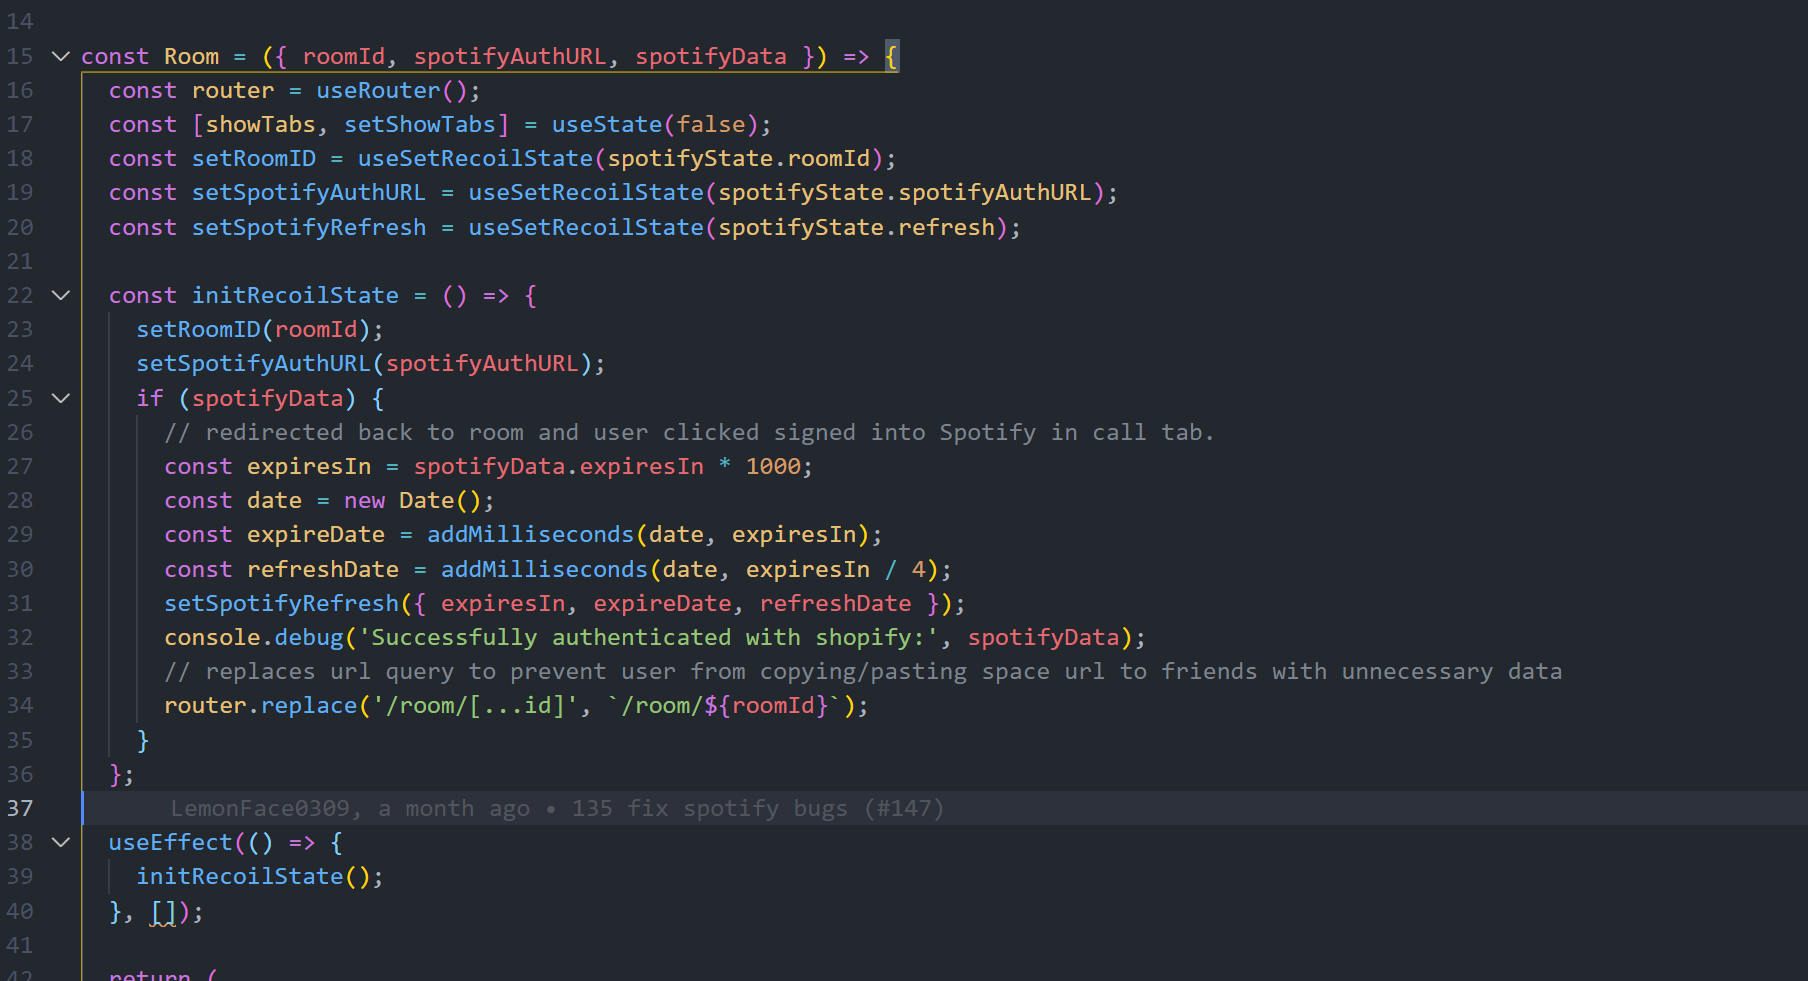Collapse the initRecoilState function fold arrow on line 22
The image size is (1808, 981).
pyautogui.click(x=60, y=295)
